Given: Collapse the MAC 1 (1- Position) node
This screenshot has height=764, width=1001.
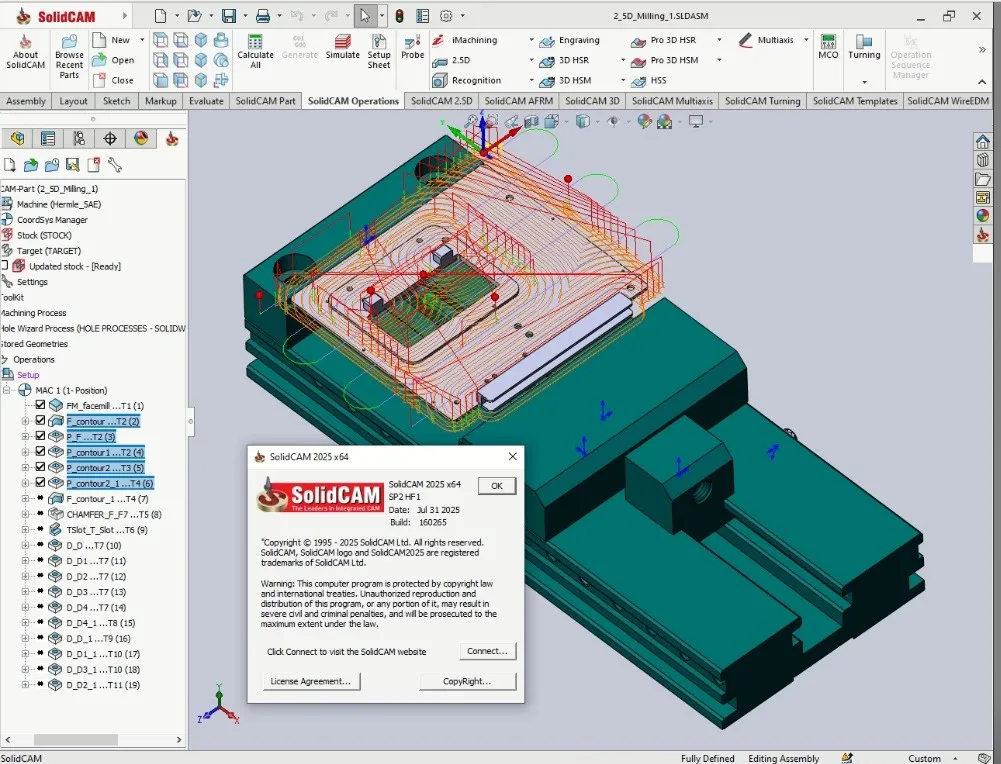Looking at the screenshot, I should pos(7,389).
